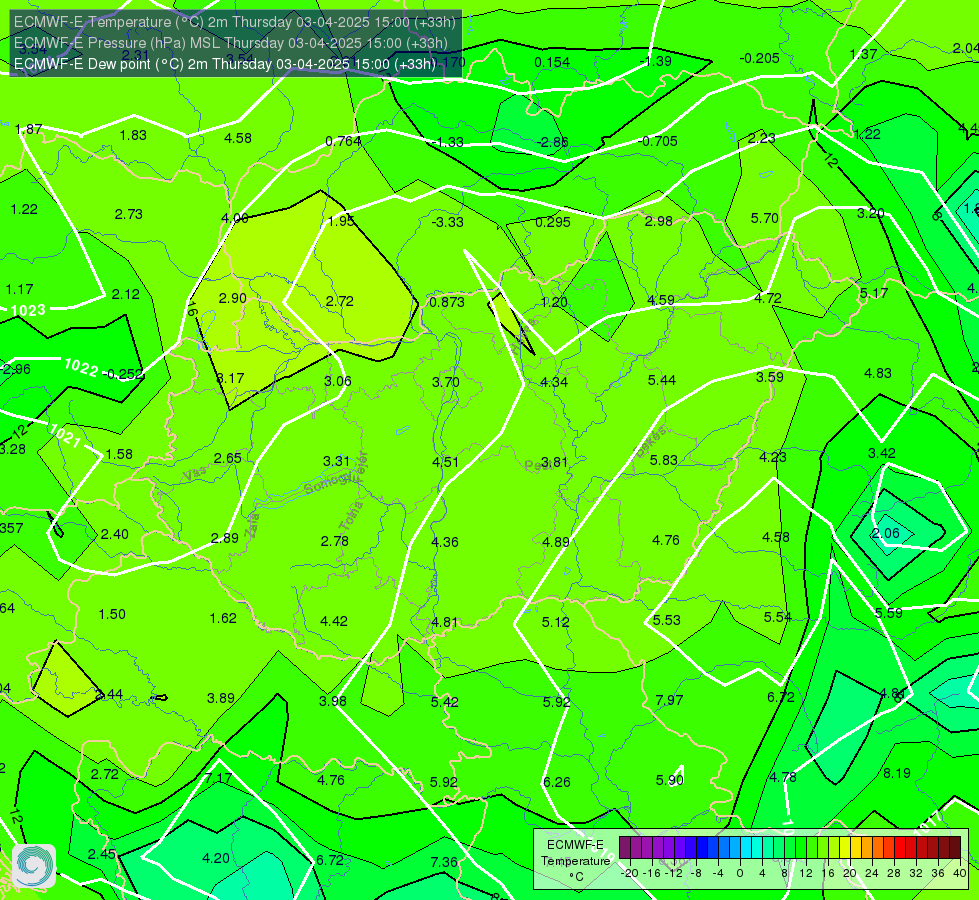Click the dew point value 3.42
Image resolution: width=979 pixels, height=900 pixels.
coord(882,453)
